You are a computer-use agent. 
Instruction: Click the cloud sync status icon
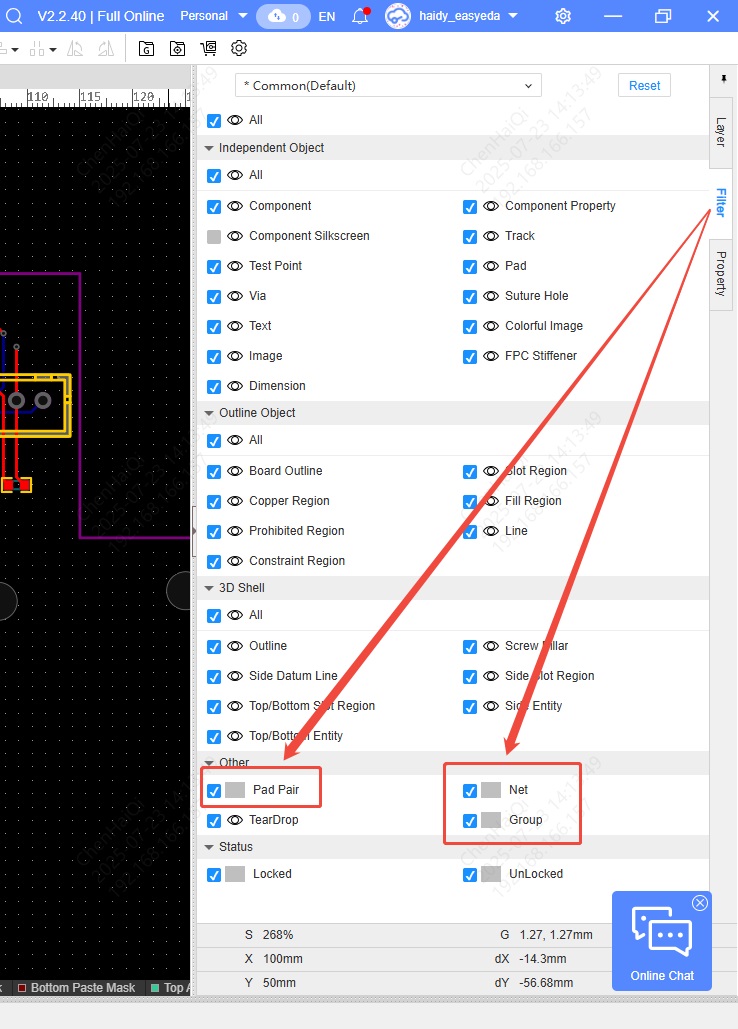point(283,16)
